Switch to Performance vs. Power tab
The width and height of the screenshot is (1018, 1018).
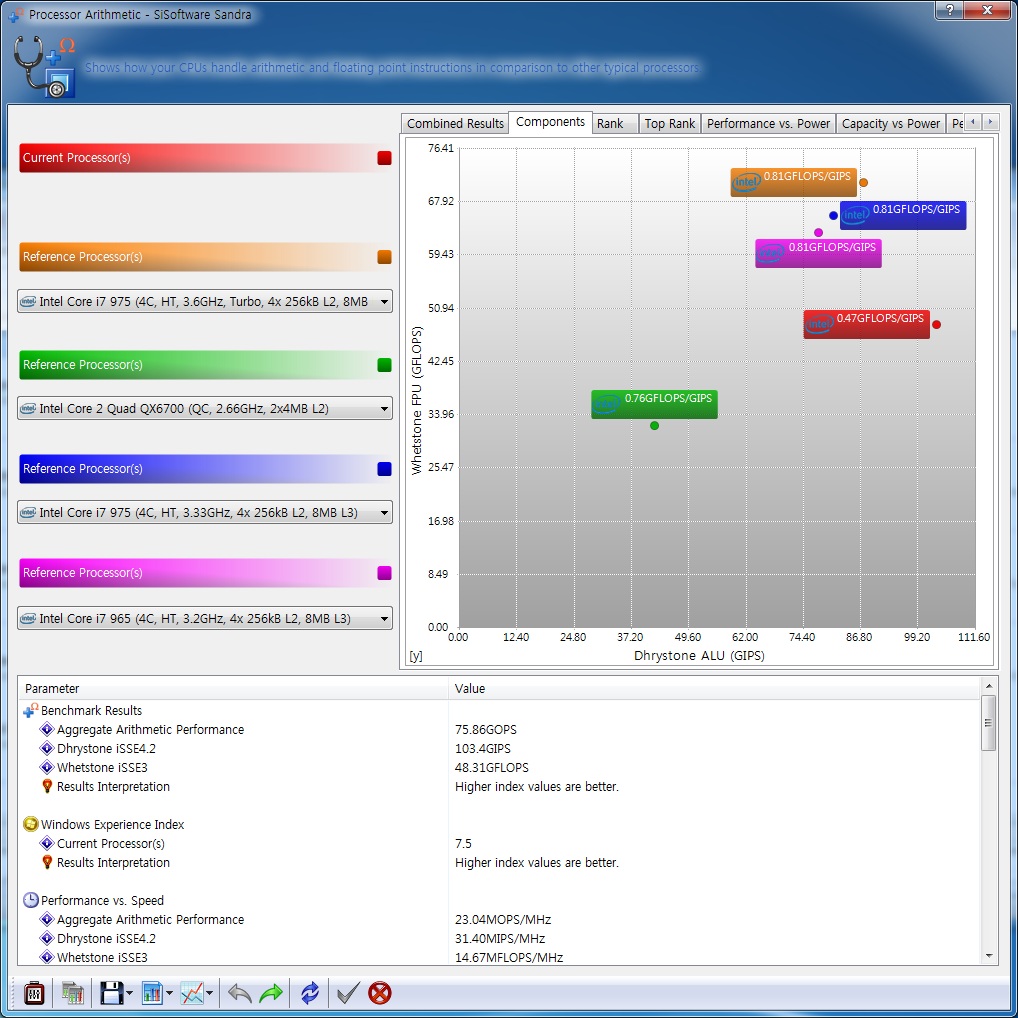[768, 123]
